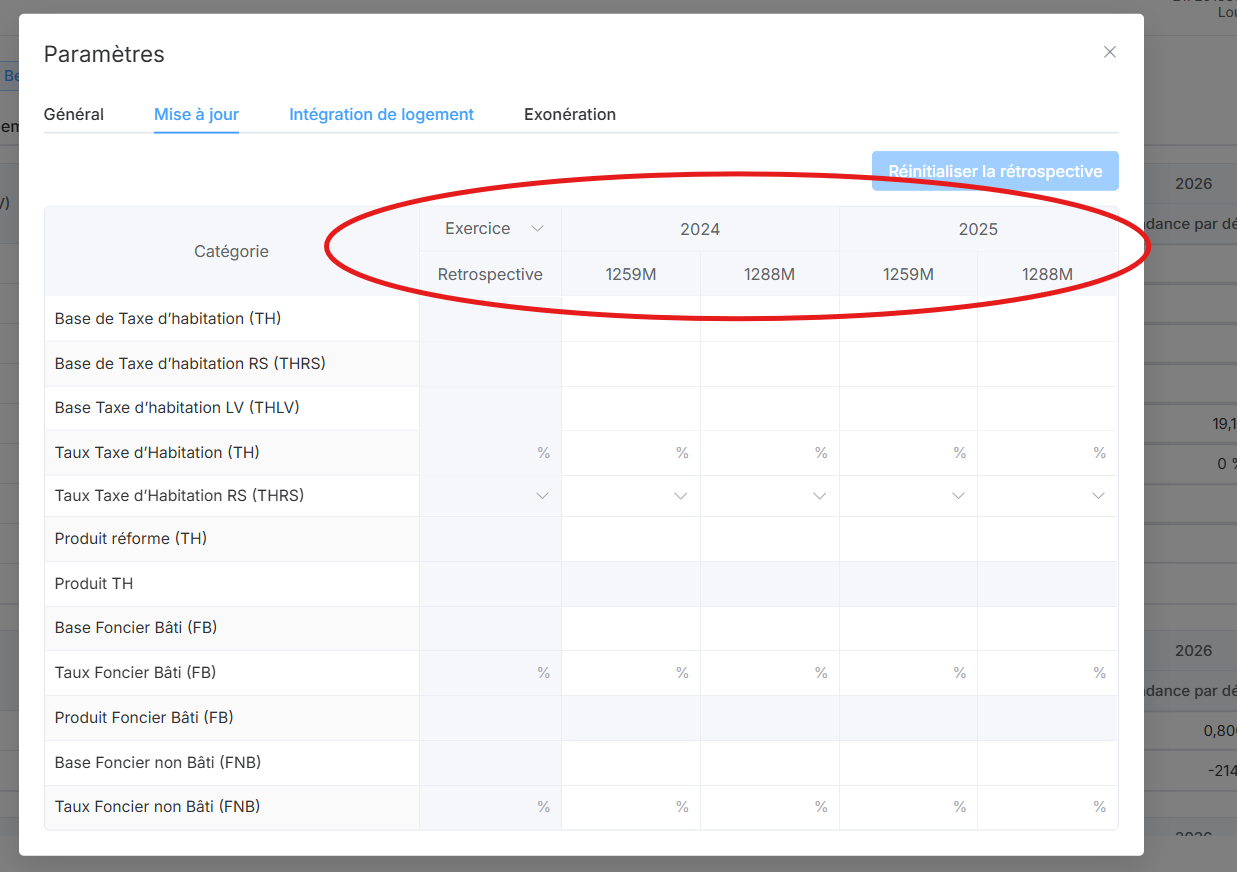Open Taux TH RS dropdown for 2025 1288M
This screenshot has width=1237, height=872.
tap(1047, 496)
